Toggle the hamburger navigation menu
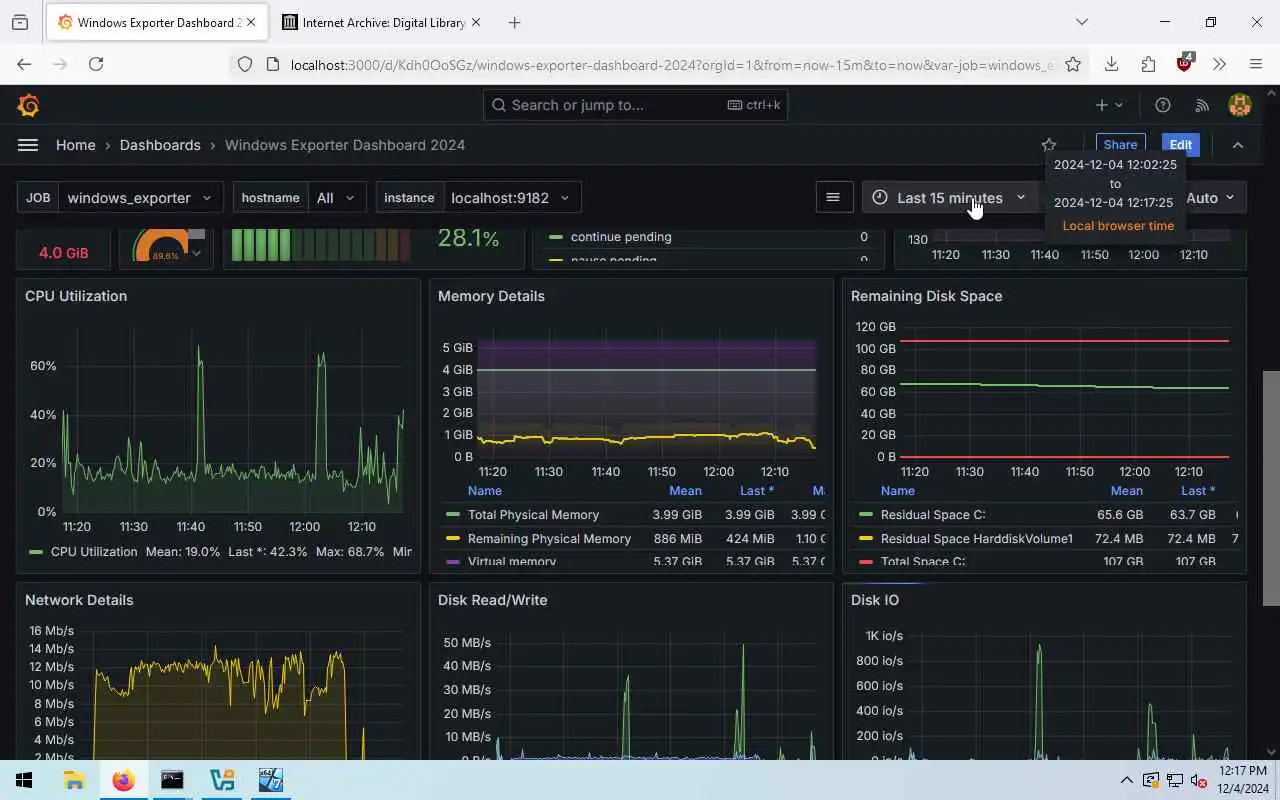1280x800 pixels. (x=28, y=145)
